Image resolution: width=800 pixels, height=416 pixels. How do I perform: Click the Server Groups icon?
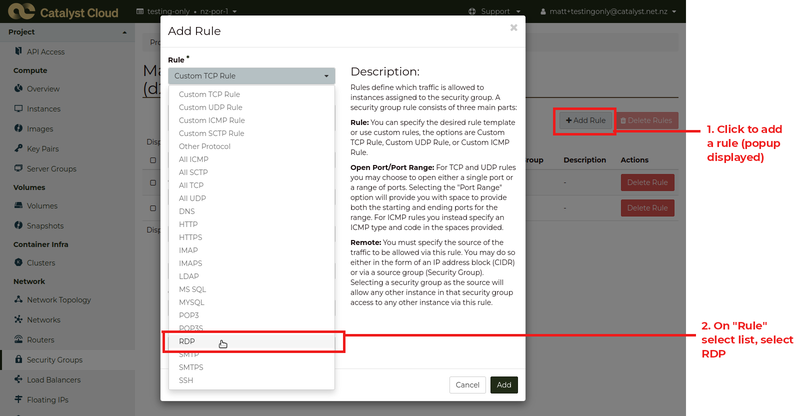[x=18, y=168]
